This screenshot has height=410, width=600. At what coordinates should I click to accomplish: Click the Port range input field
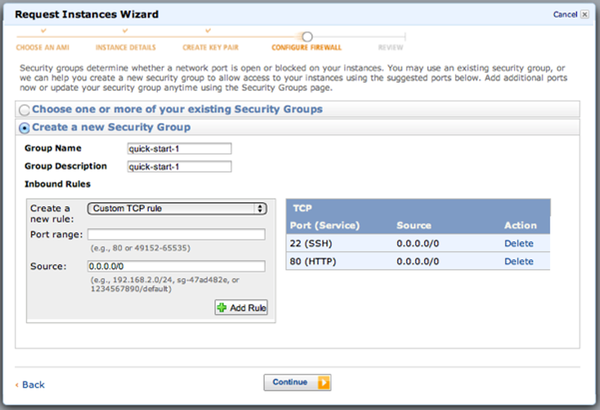[x=176, y=234]
